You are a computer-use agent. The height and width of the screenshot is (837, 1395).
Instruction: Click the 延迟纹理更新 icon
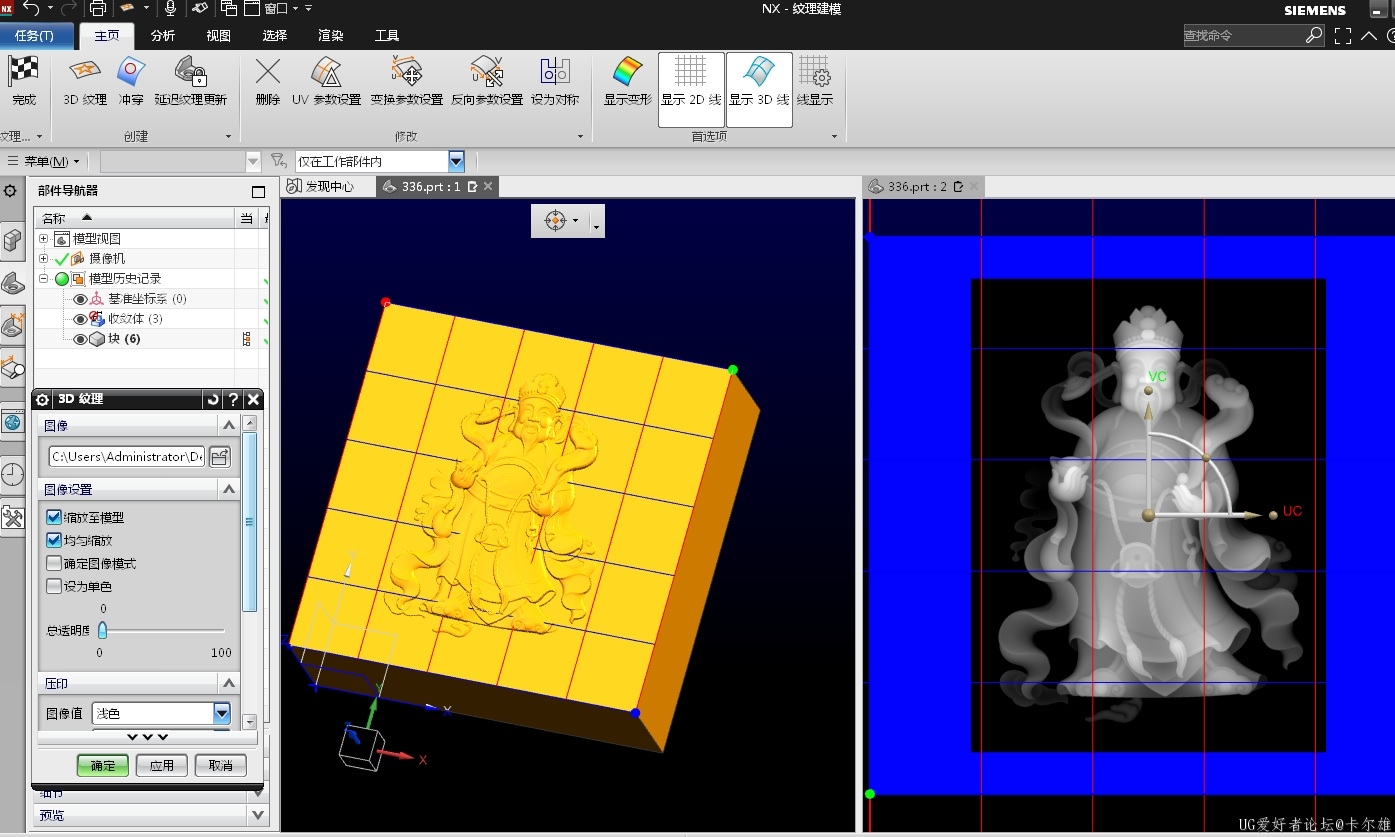190,72
